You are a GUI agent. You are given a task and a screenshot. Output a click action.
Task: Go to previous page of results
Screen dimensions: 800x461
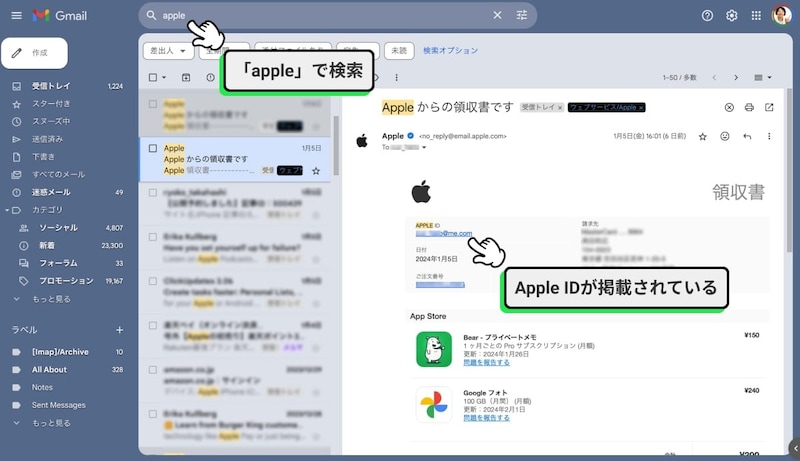pos(714,78)
